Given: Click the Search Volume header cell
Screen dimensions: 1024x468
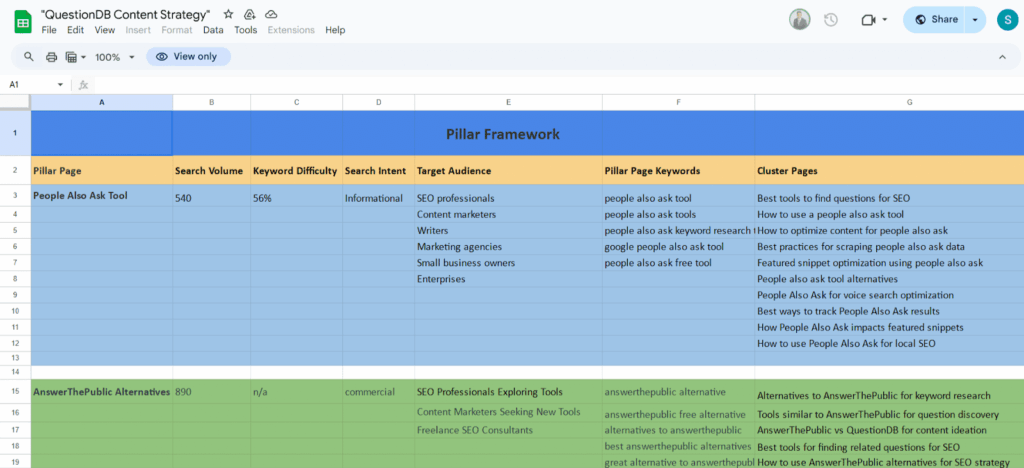Looking at the screenshot, I should (x=212, y=171).
